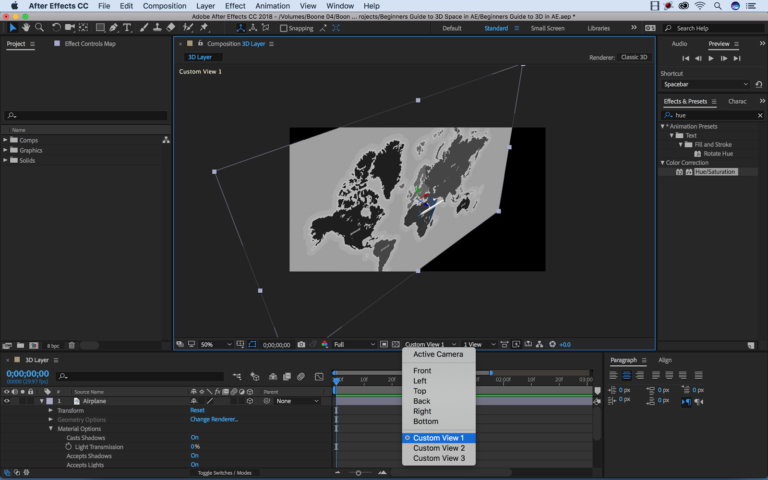Delete selected project item with trash icon
Image resolution: width=768 pixels, height=480 pixels.
[72, 346]
